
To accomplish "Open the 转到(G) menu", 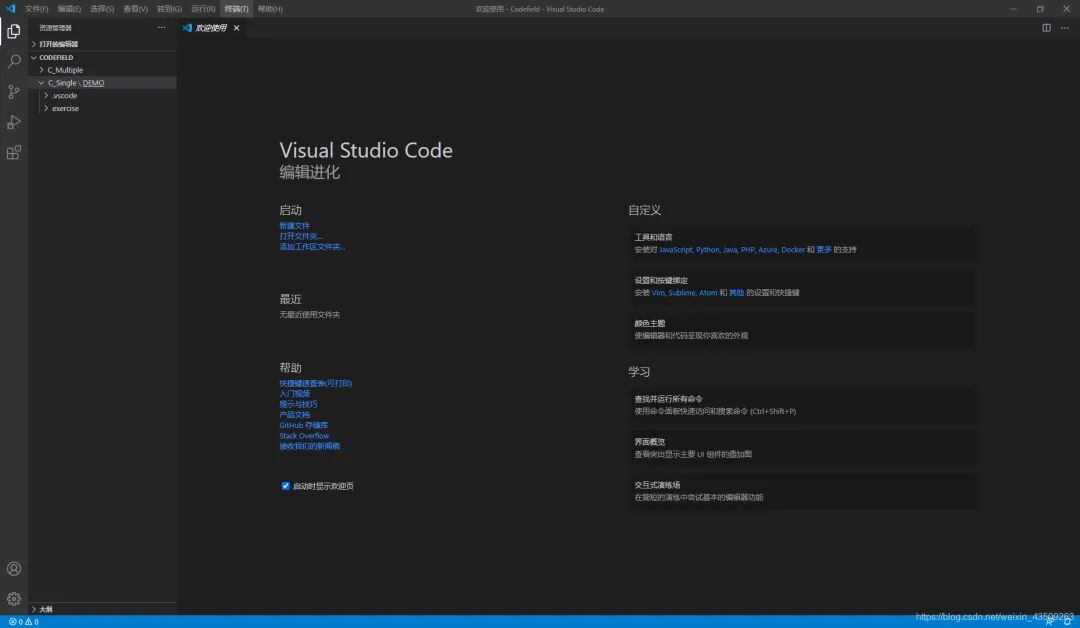I will tap(169, 9).
